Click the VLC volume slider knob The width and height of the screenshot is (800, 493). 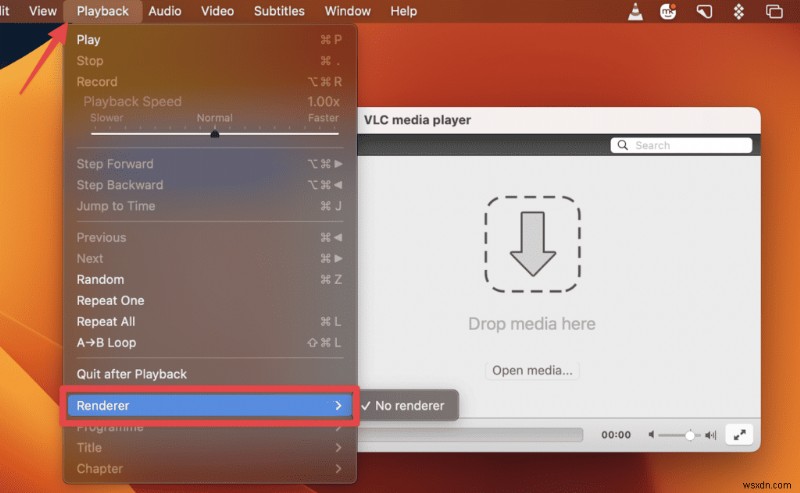(690, 435)
